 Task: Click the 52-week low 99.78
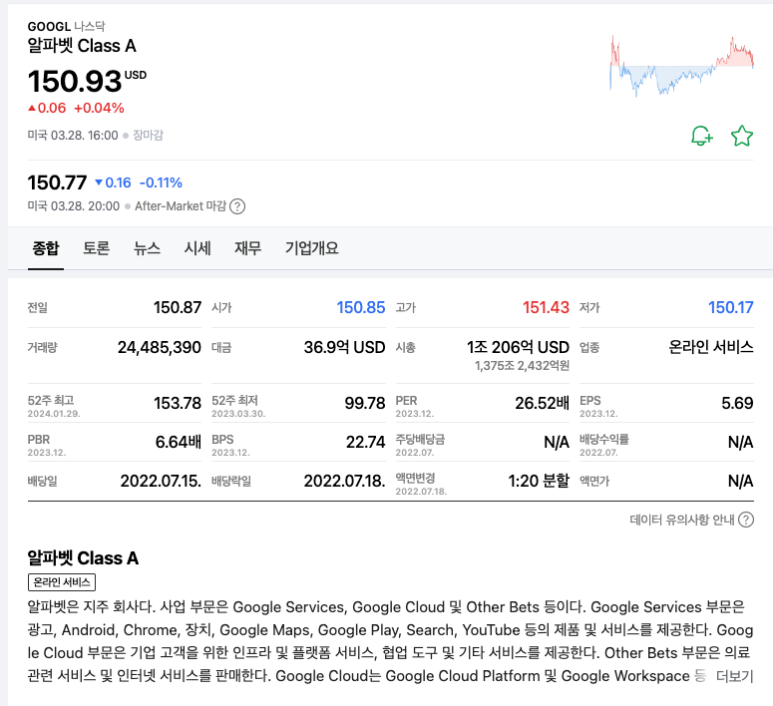pos(365,403)
